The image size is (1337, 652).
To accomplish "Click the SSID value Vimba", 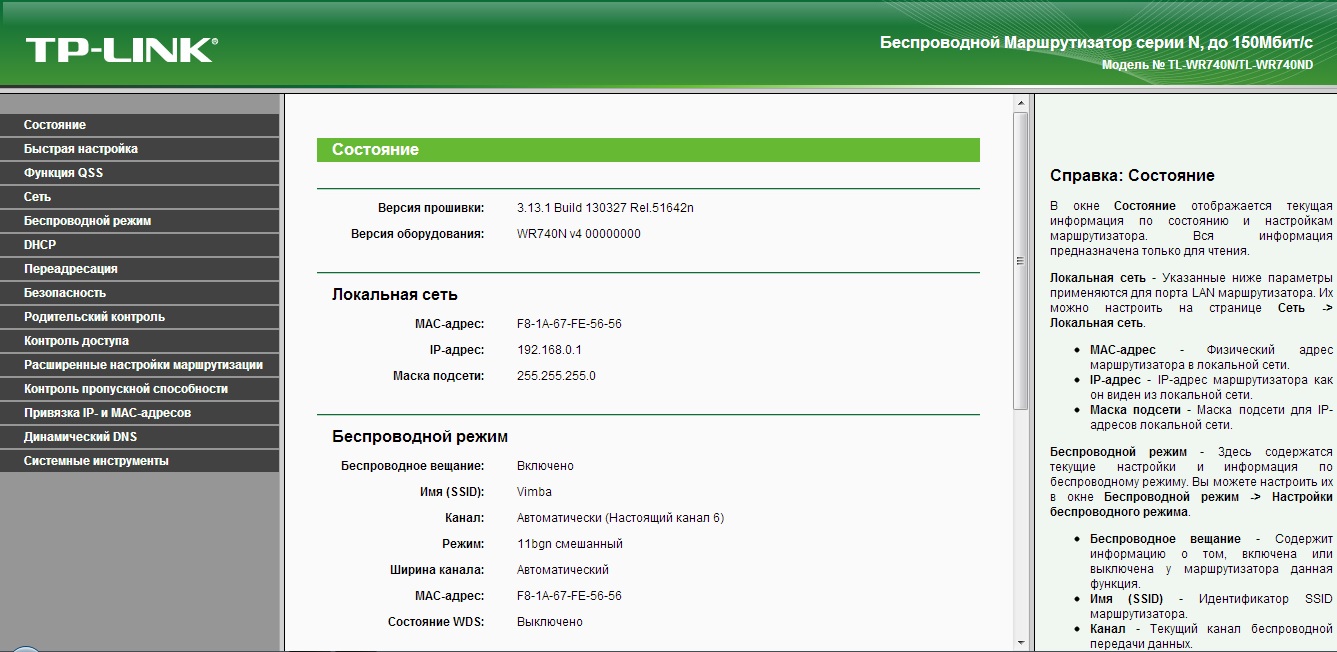I will pos(534,492).
